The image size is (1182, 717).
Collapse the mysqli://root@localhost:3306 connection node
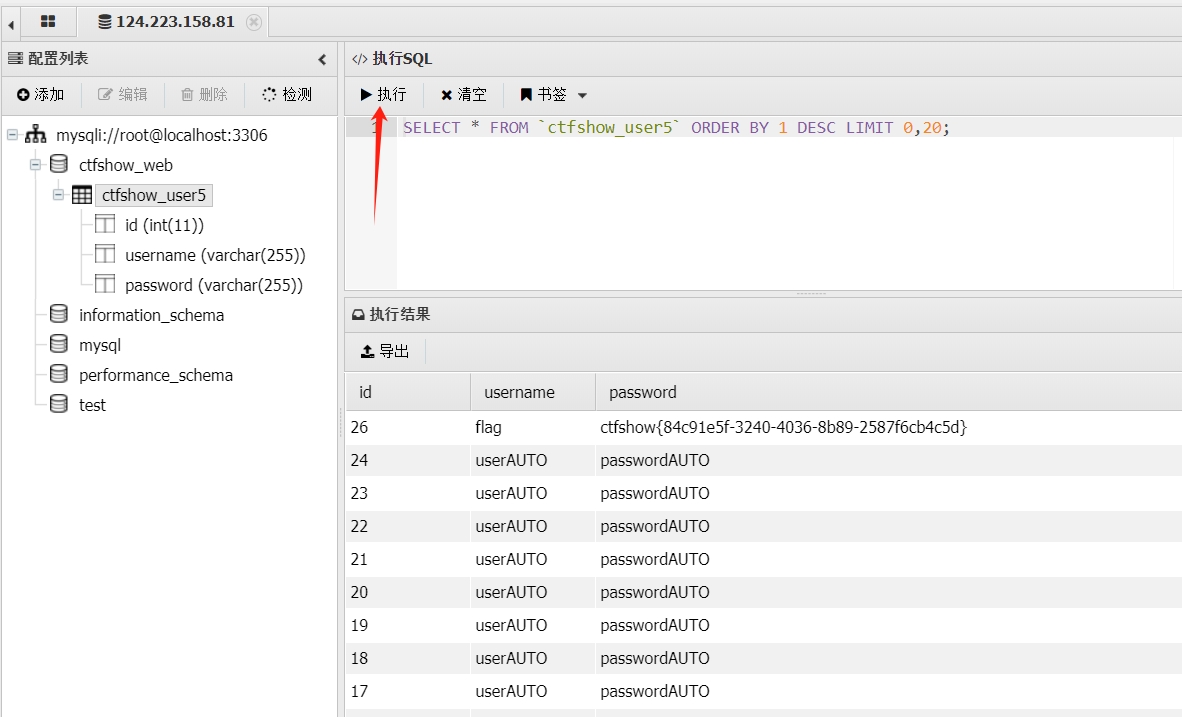(12, 135)
